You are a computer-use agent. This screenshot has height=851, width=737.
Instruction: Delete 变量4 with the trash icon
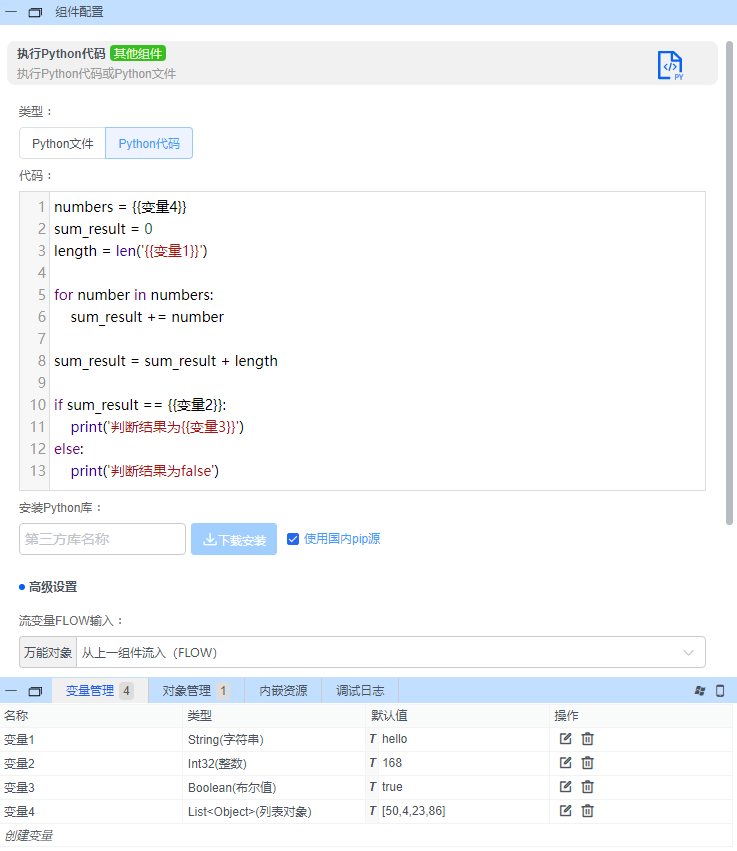coord(588,811)
